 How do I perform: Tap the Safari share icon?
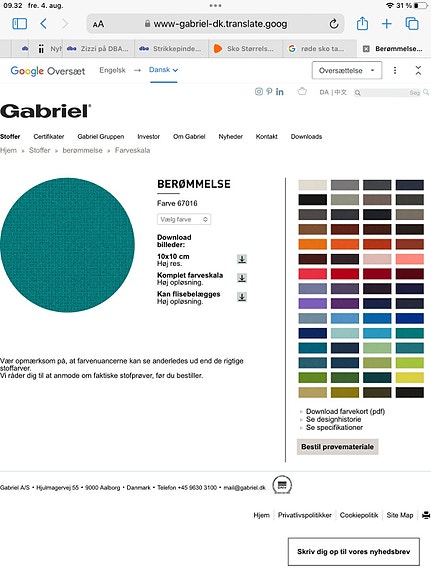tap(362, 23)
